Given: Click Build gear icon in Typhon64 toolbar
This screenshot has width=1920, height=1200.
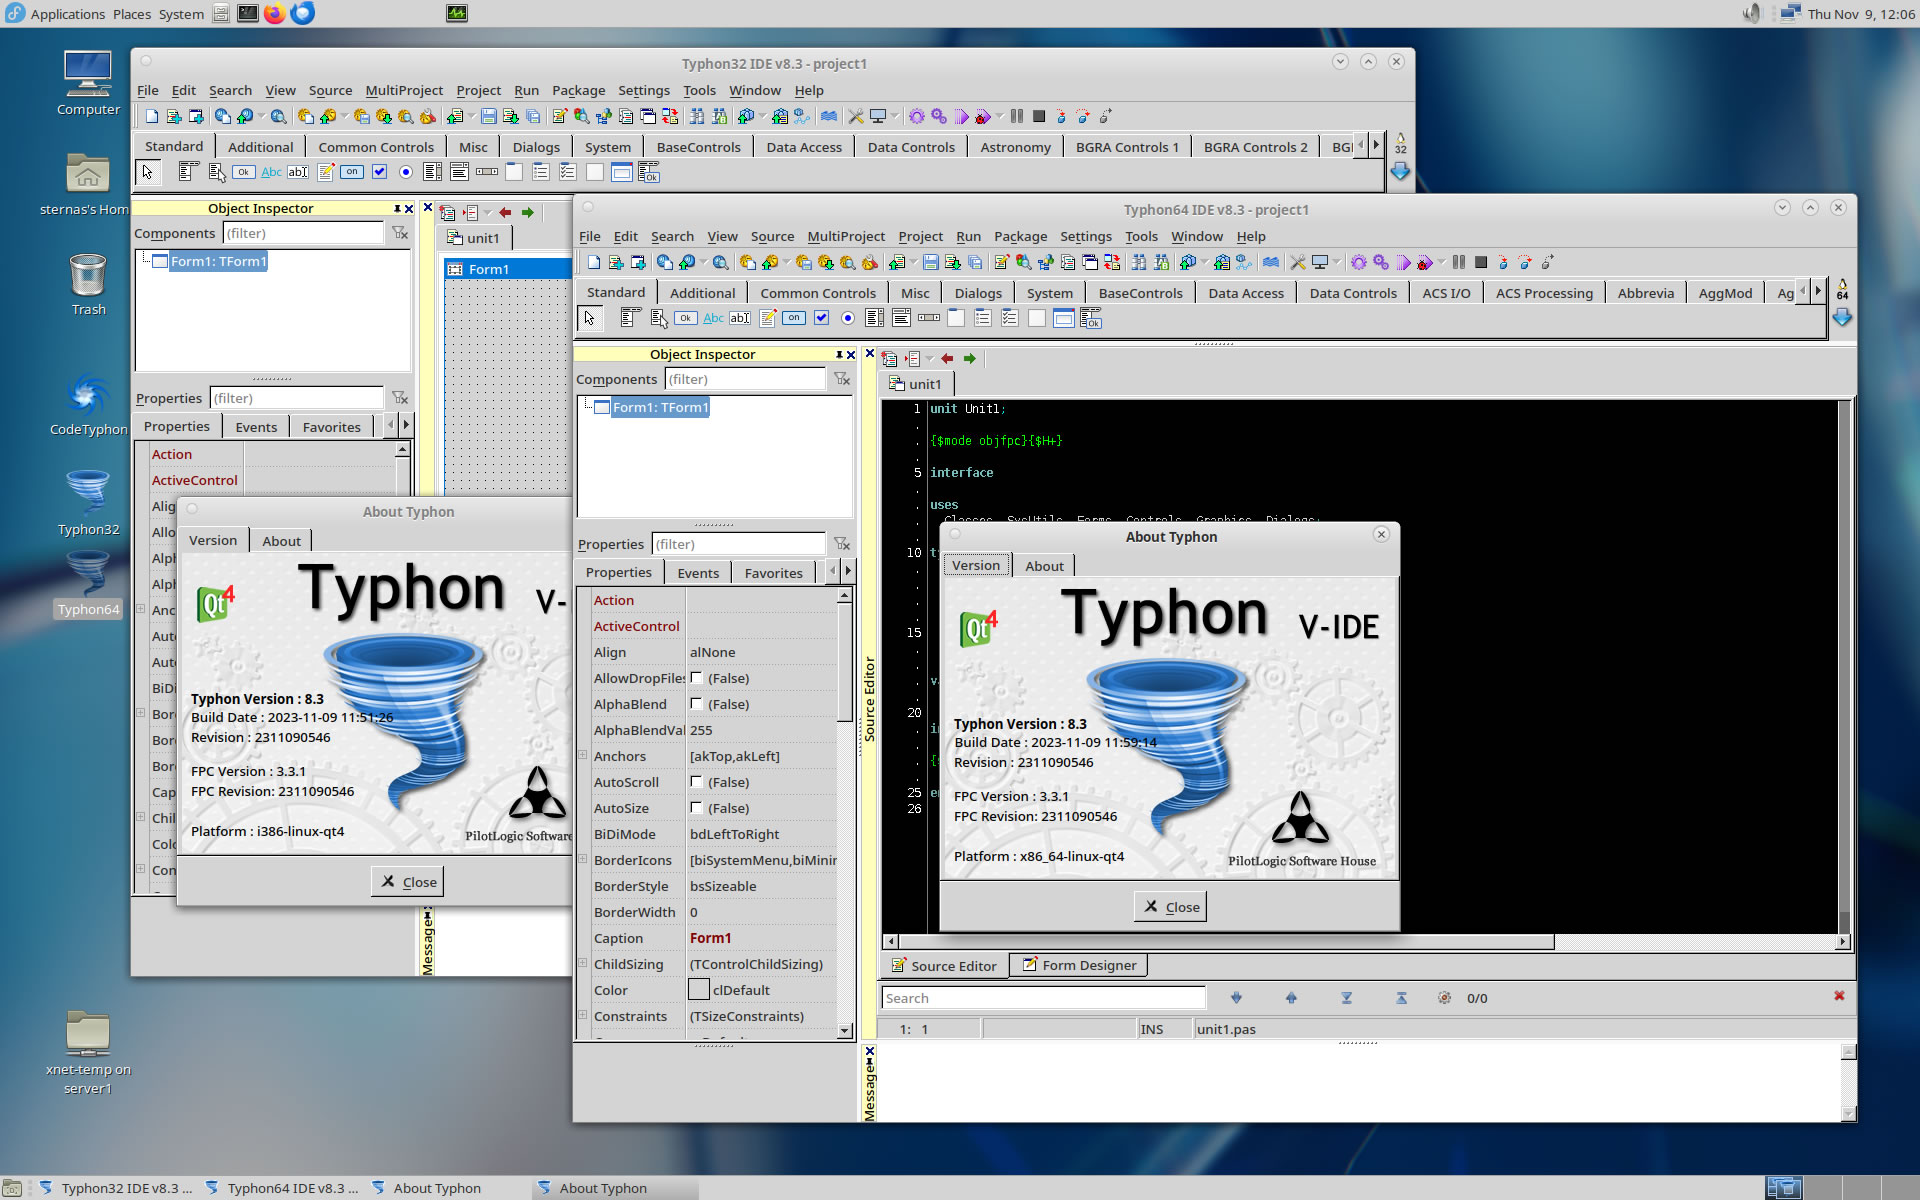Looking at the screenshot, I should coord(1359,262).
